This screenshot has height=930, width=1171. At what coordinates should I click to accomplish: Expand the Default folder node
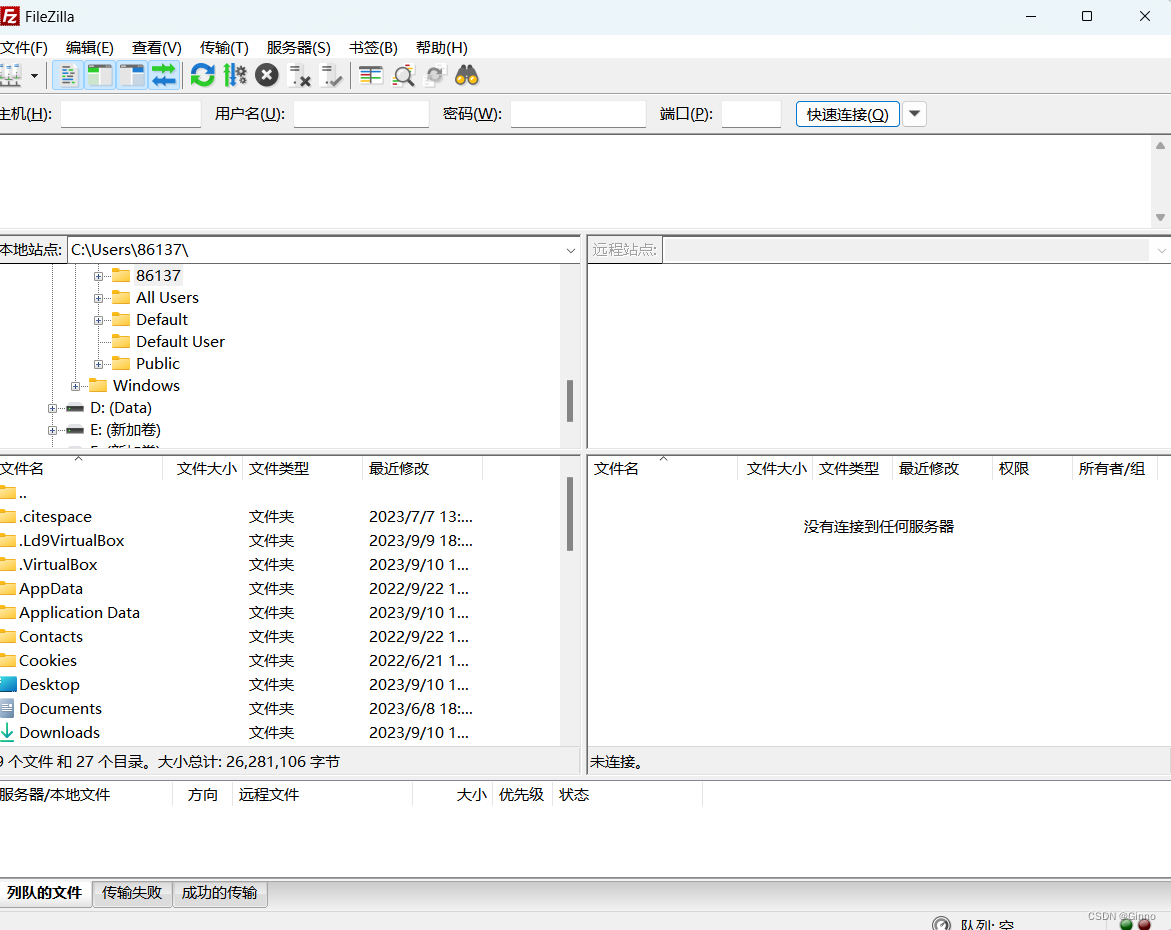[x=98, y=320]
